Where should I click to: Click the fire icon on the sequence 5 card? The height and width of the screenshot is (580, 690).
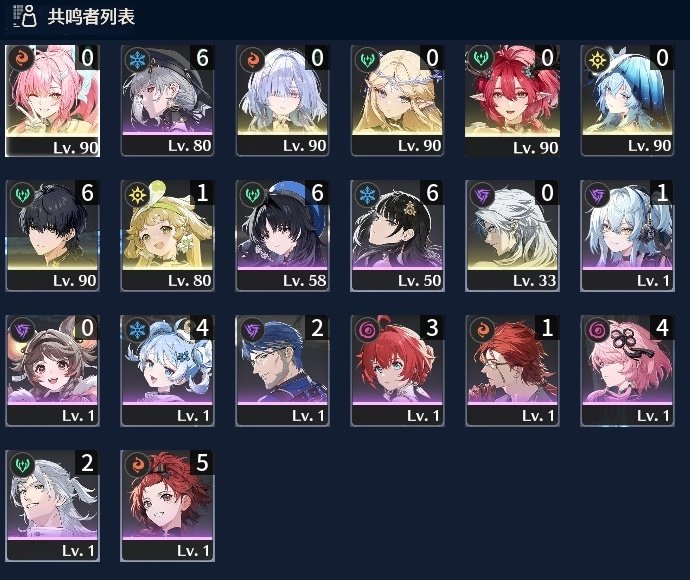tap(137, 465)
